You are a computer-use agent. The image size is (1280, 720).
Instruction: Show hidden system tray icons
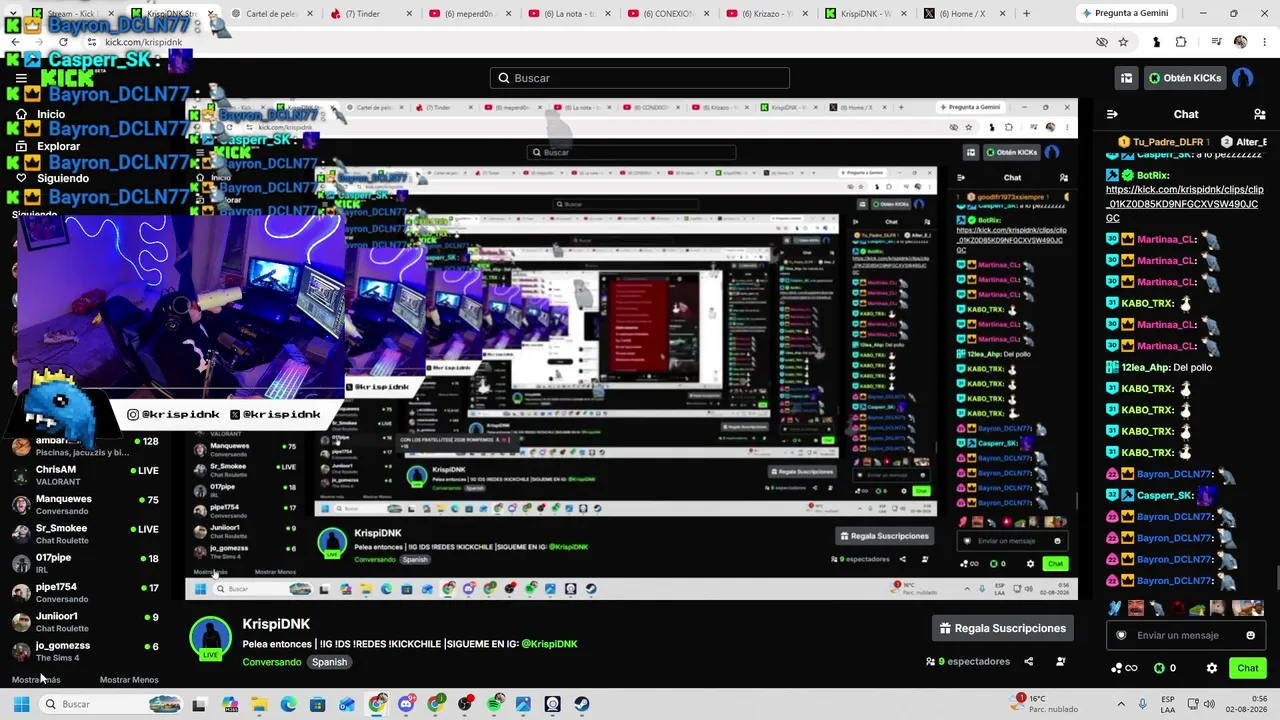pyautogui.click(x=1120, y=704)
